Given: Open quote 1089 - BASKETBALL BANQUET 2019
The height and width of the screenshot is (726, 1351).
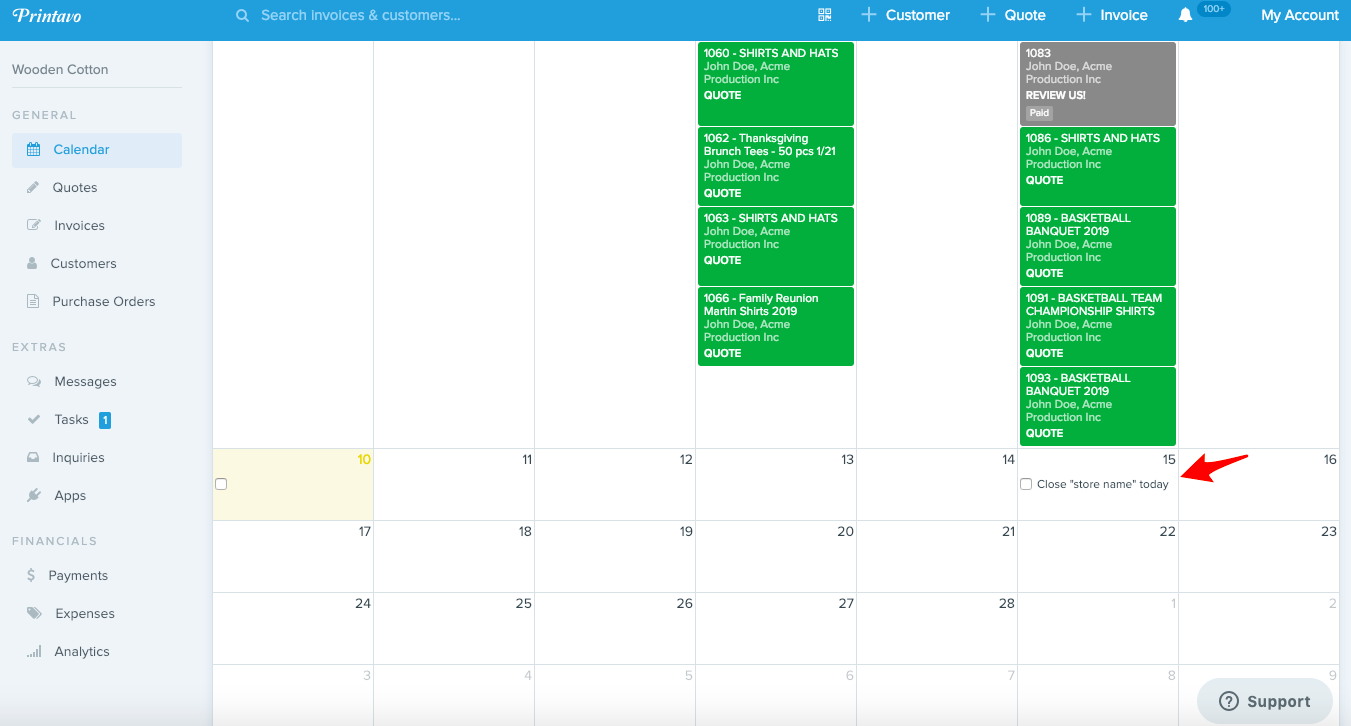Looking at the screenshot, I should [x=1098, y=246].
